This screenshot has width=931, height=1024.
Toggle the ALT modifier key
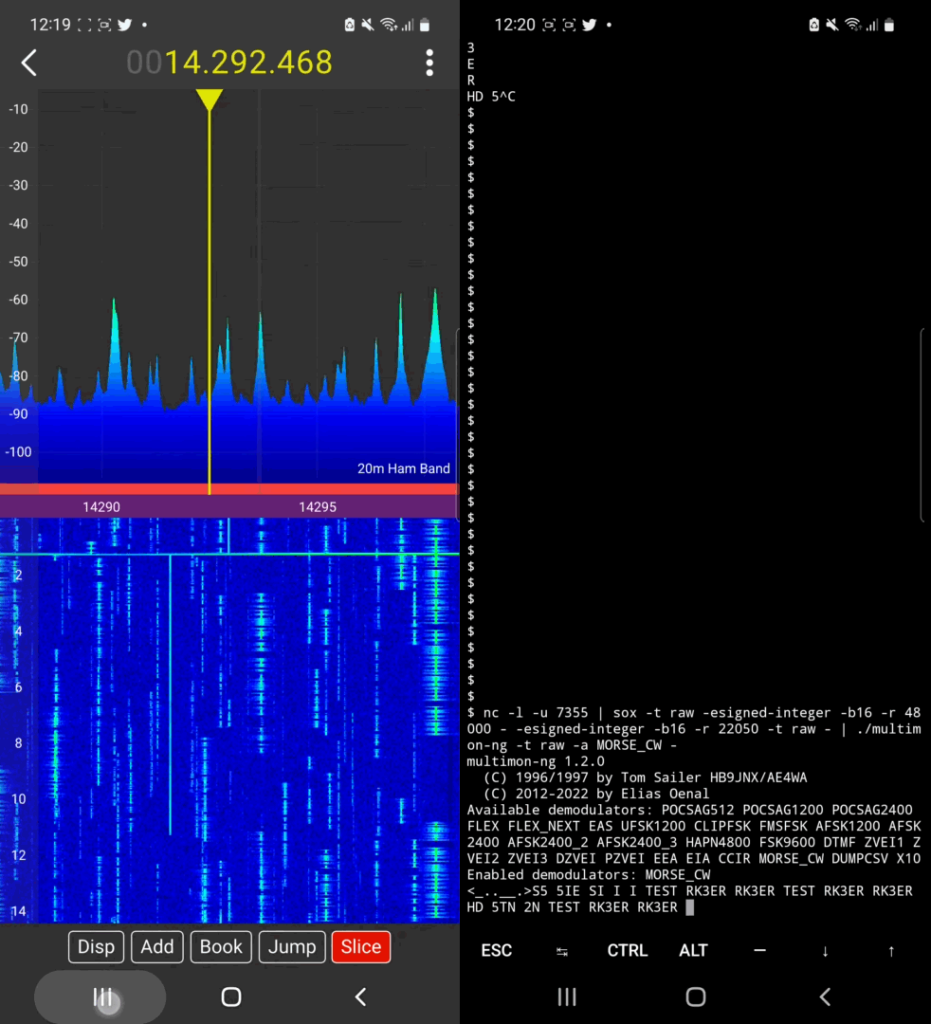(693, 950)
